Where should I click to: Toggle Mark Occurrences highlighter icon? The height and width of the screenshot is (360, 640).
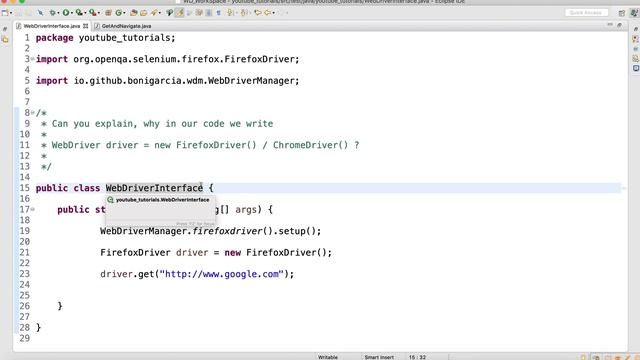coord(180,13)
